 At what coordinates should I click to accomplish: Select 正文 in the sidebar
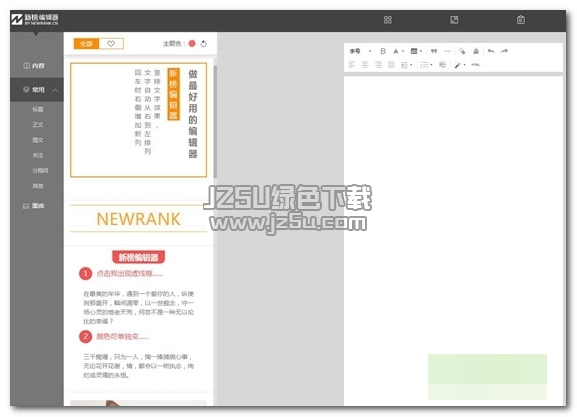[x=38, y=125]
